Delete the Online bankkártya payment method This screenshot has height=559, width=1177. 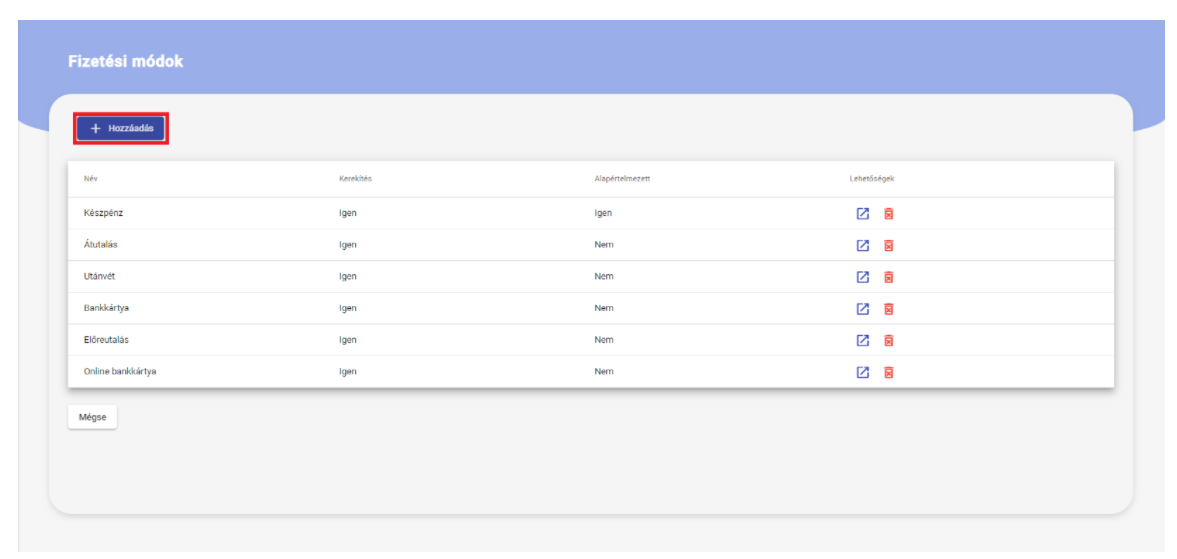click(888, 372)
